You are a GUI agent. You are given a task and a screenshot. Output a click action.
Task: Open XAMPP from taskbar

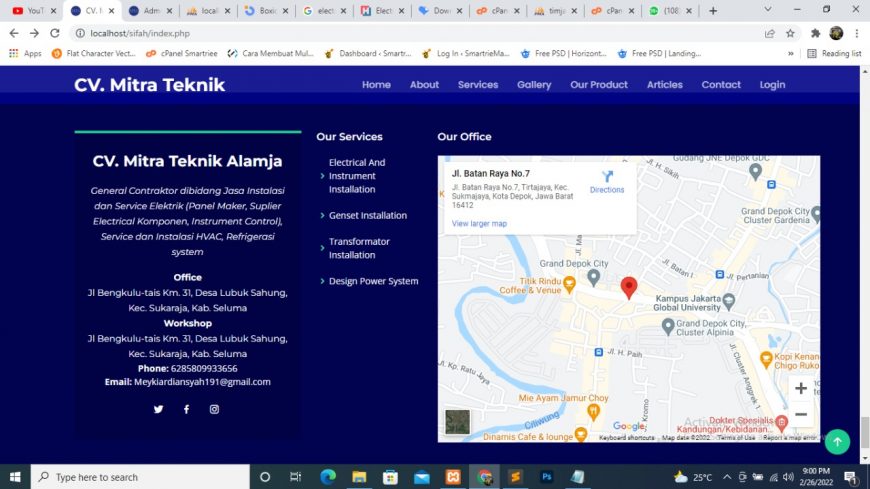pyautogui.click(x=453, y=477)
